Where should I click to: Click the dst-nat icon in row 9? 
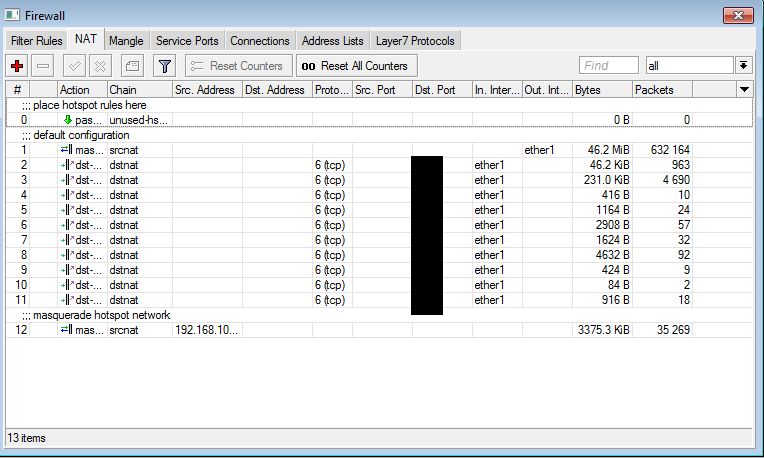tap(67, 270)
